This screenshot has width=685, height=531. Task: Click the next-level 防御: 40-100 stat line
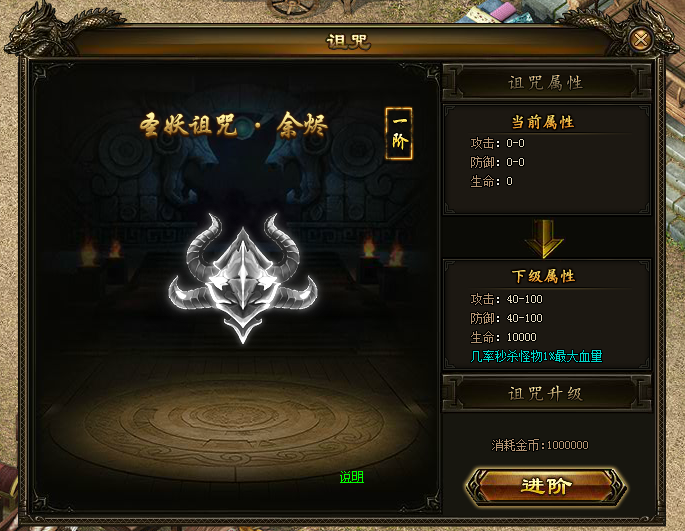[x=506, y=318]
